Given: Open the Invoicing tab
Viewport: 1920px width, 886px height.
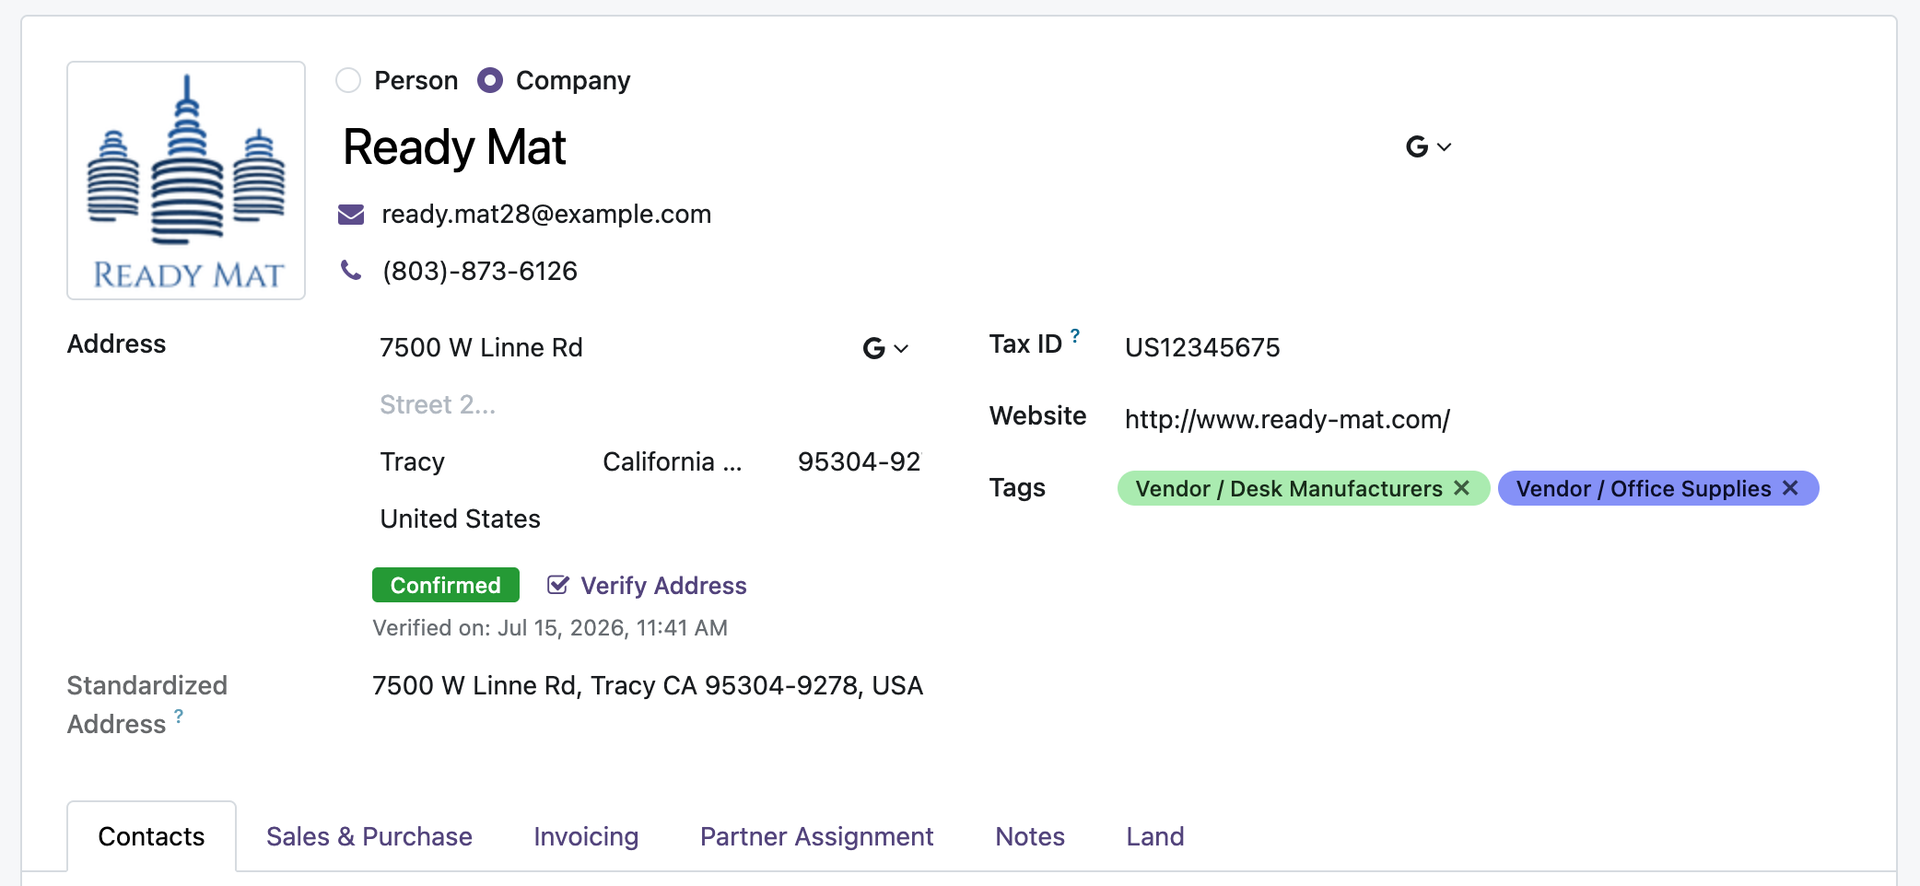Looking at the screenshot, I should 586,836.
